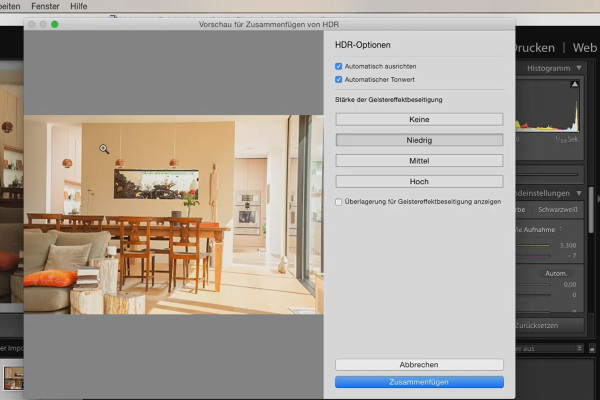
Task: Adjust tint slider showing -7
Action: [x=533, y=256]
